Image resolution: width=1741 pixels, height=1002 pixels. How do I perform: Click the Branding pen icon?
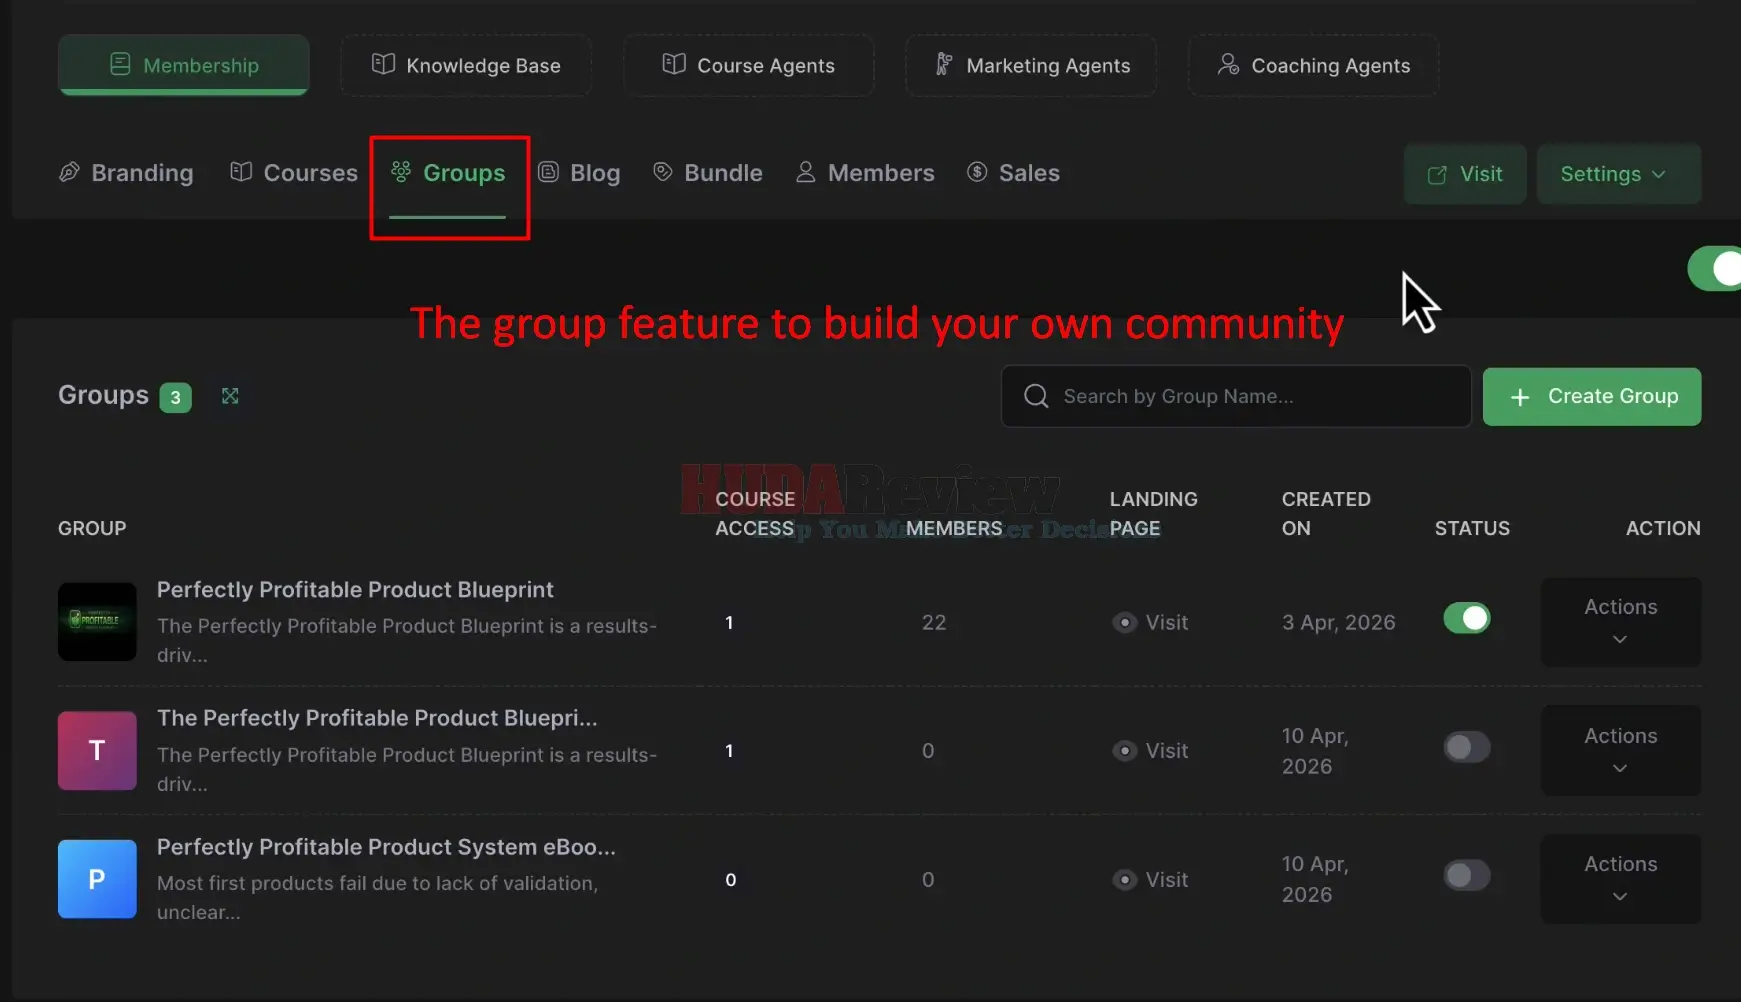click(69, 172)
